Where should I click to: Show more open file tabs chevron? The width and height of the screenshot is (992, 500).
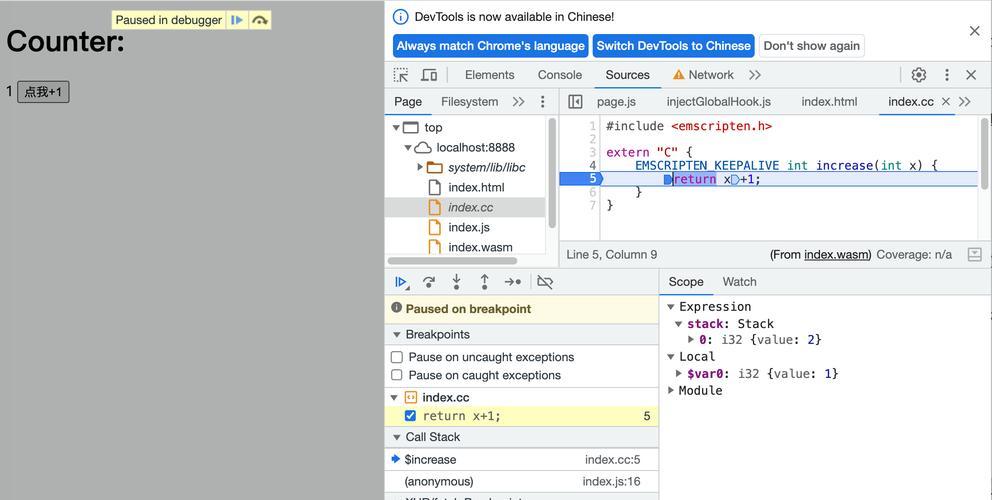964,102
